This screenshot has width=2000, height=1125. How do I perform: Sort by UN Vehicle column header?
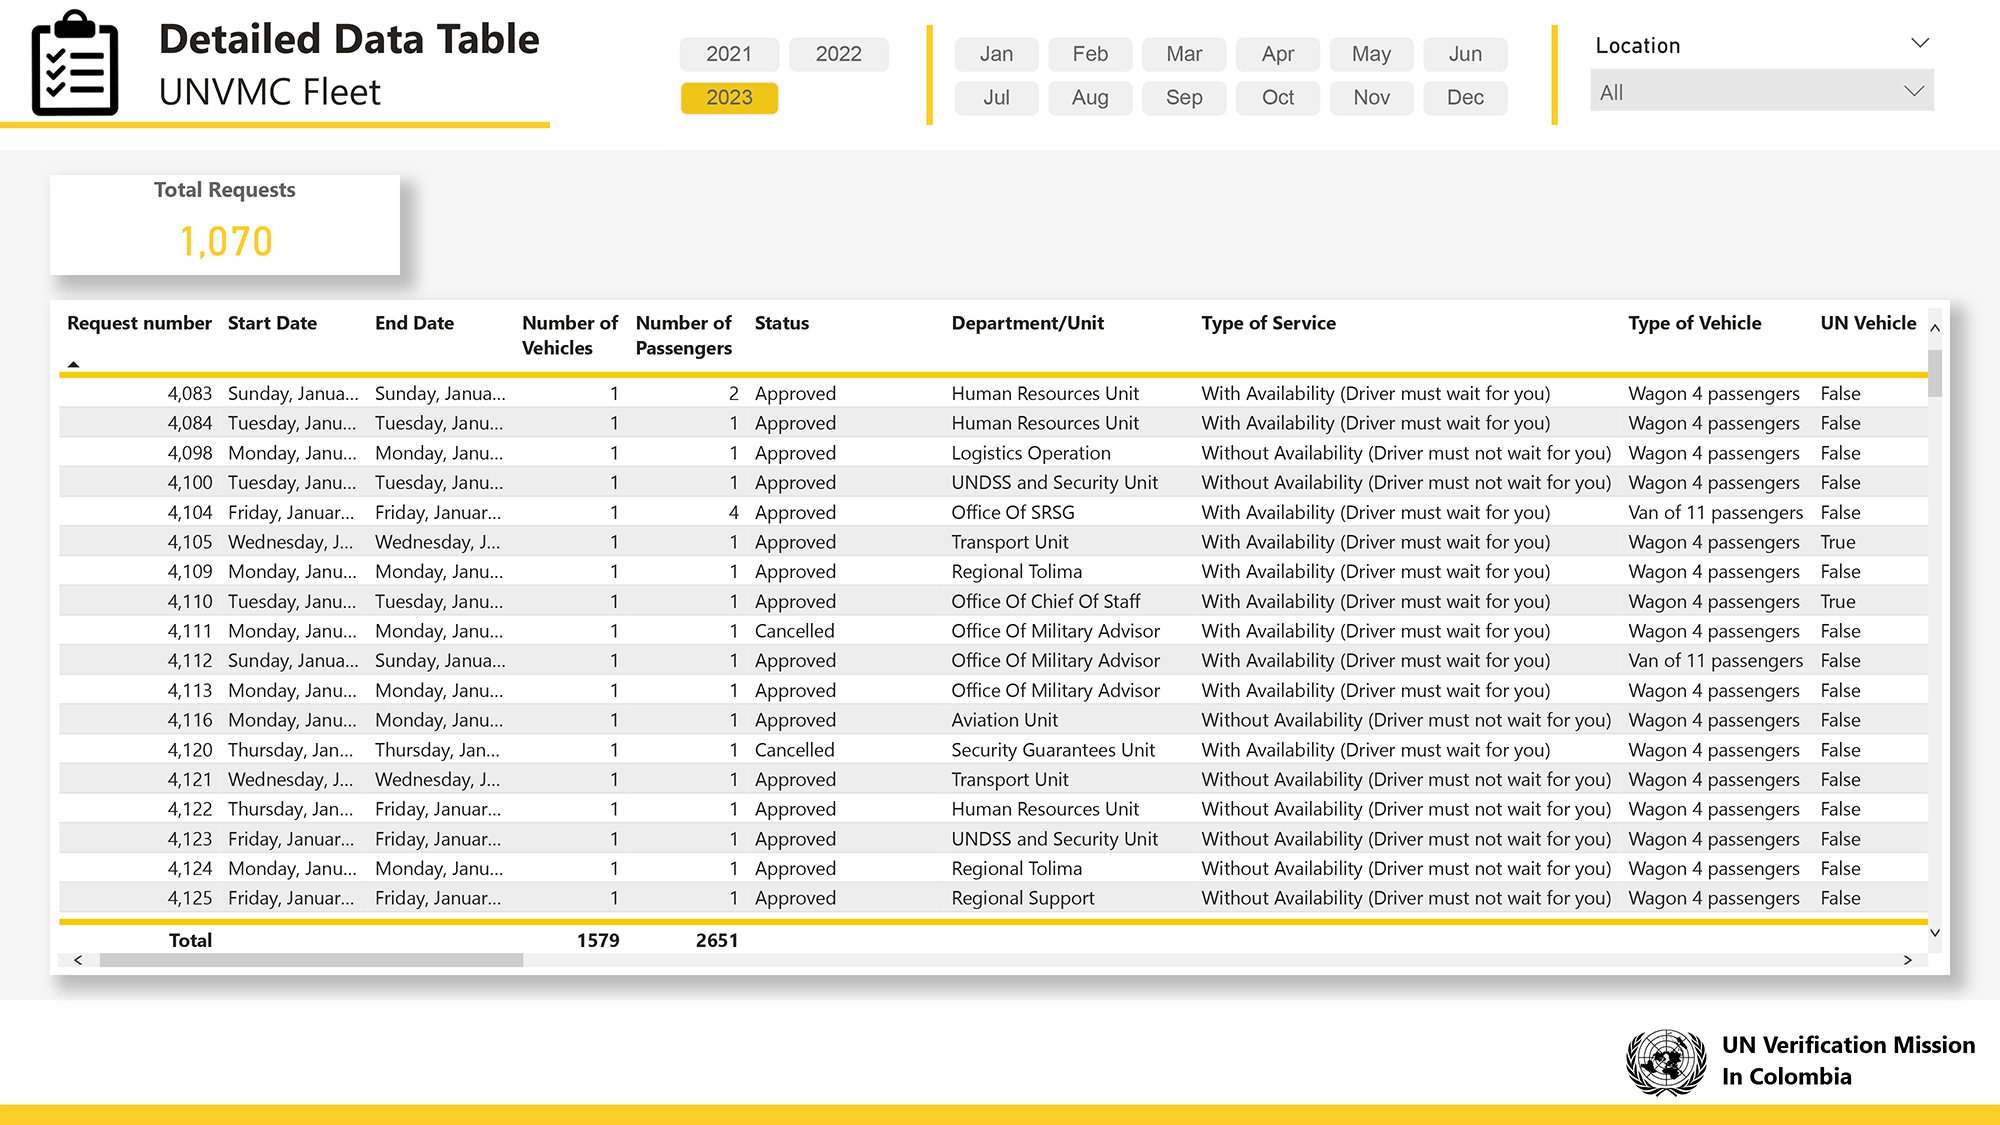(x=1868, y=323)
